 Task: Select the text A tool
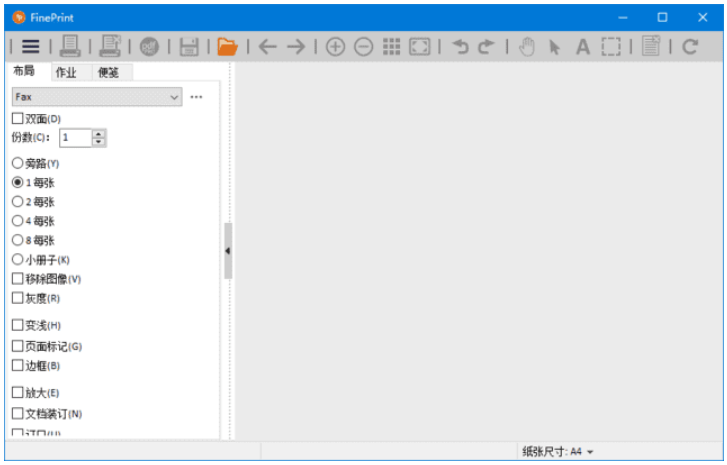[x=582, y=46]
